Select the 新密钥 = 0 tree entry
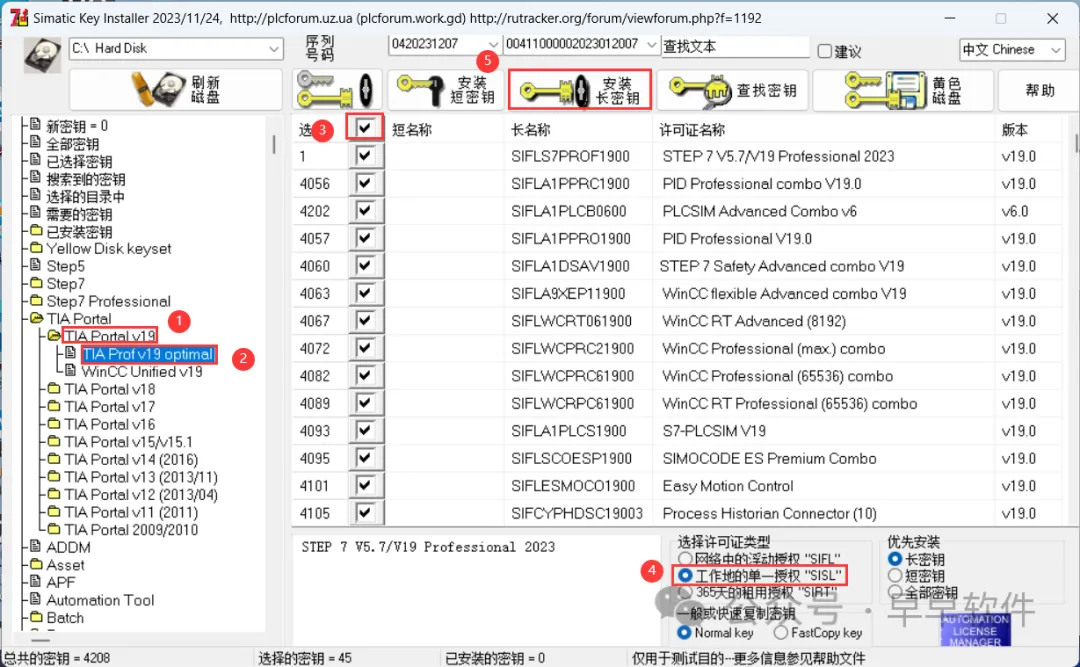Image resolution: width=1080 pixels, height=667 pixels. click(76, 126)
